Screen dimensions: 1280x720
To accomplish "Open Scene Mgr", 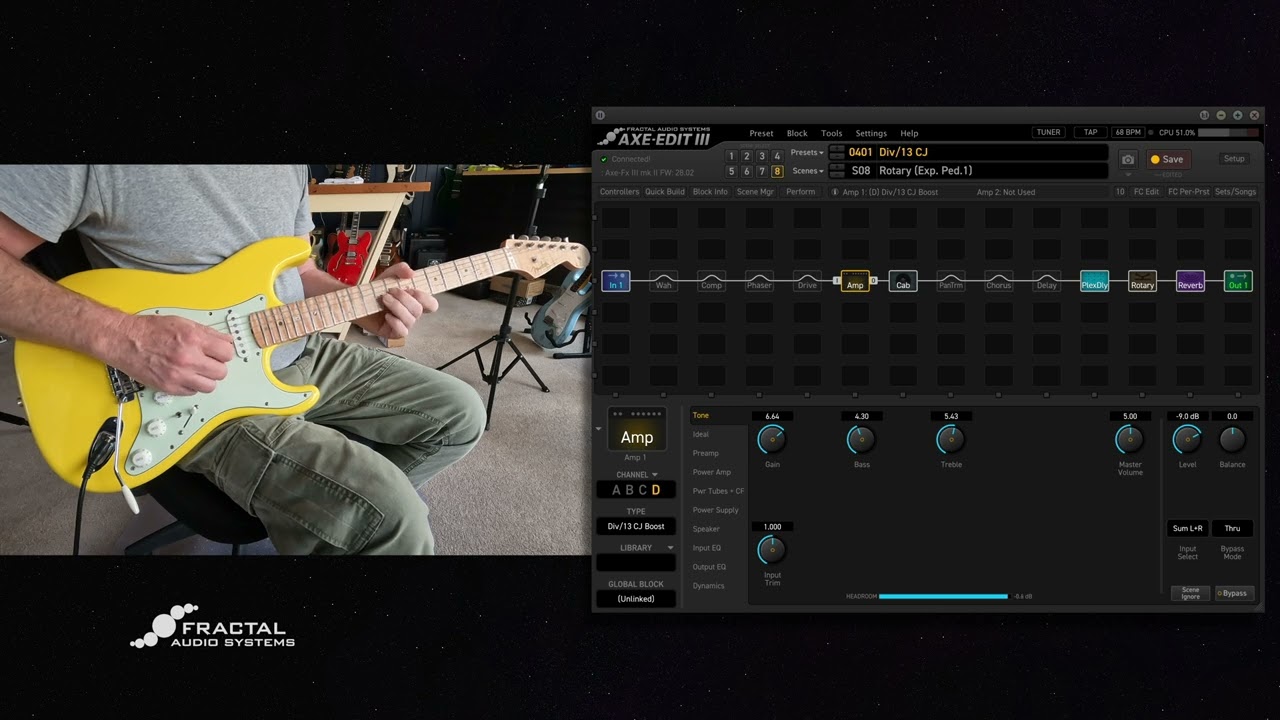I will pos(755,192).
